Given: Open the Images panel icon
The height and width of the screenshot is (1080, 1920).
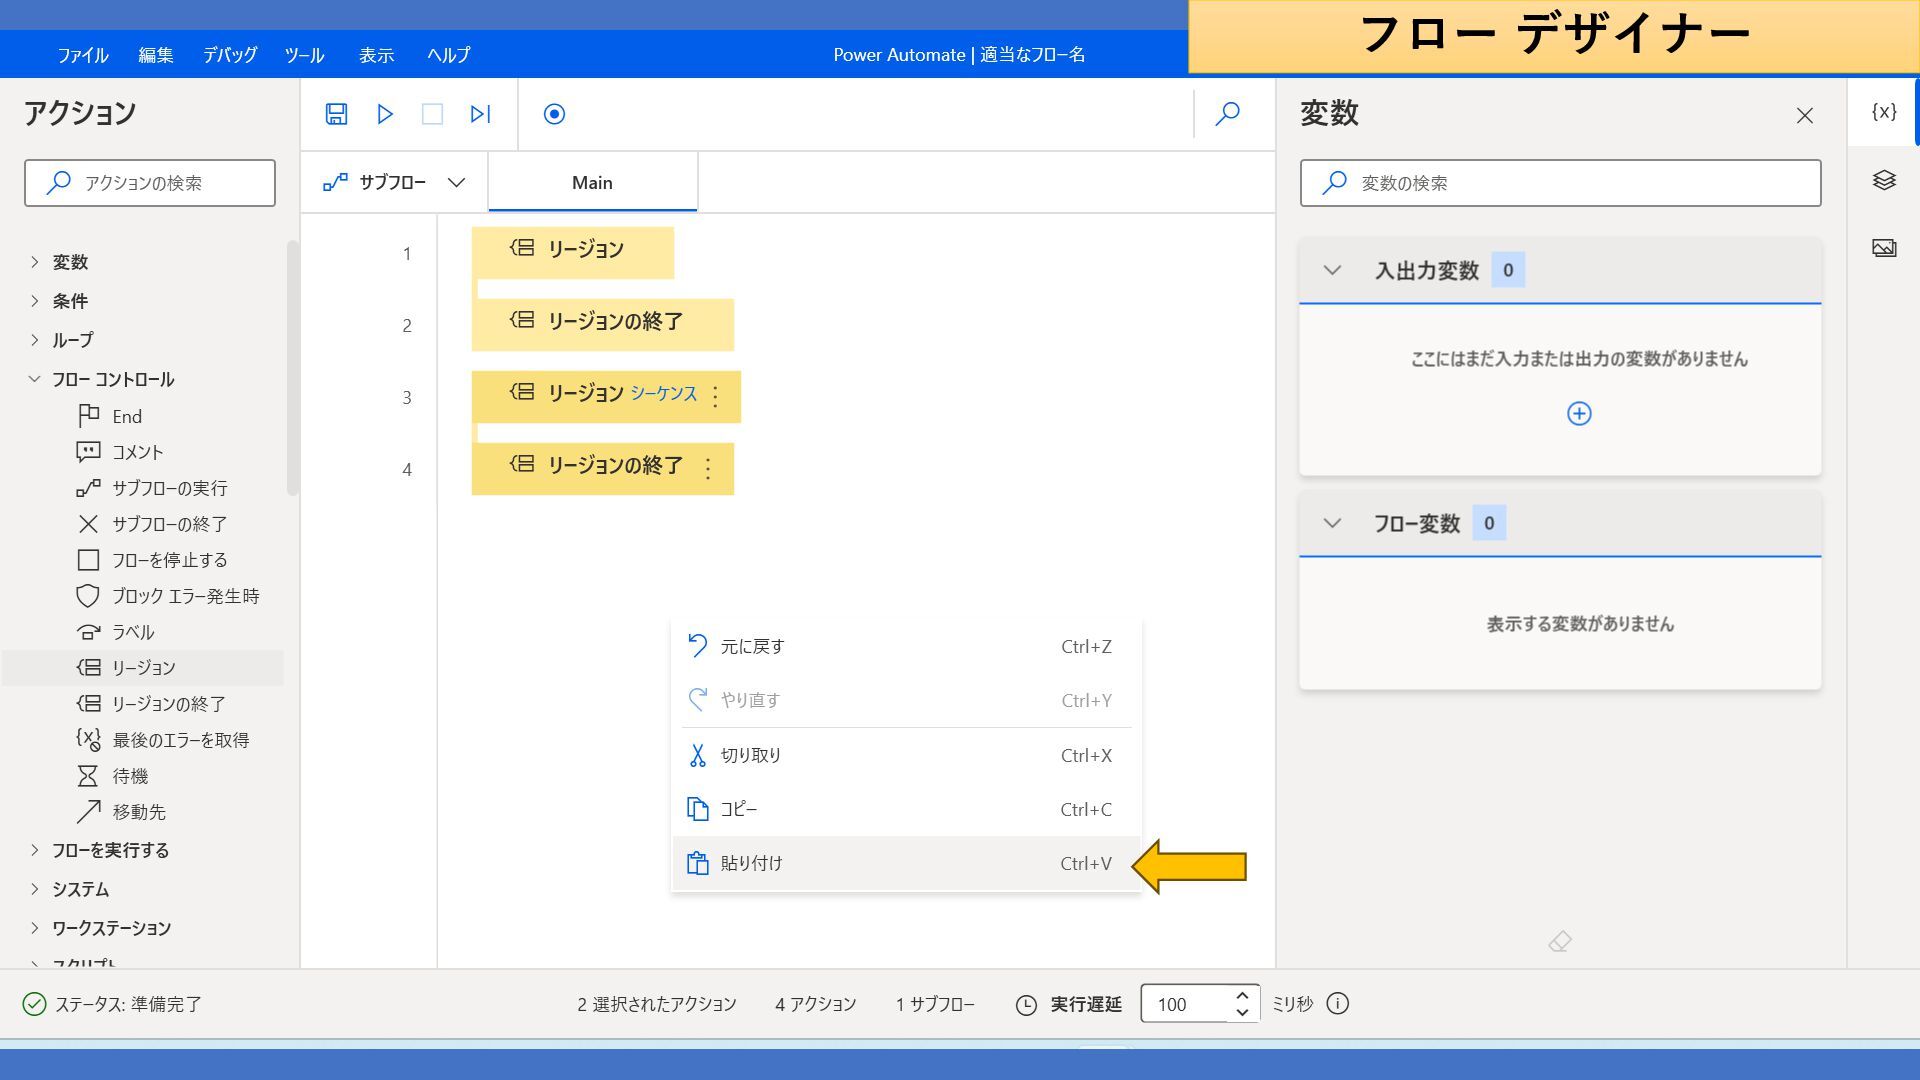Looking at the screenshot, I should pos(1884,248).
